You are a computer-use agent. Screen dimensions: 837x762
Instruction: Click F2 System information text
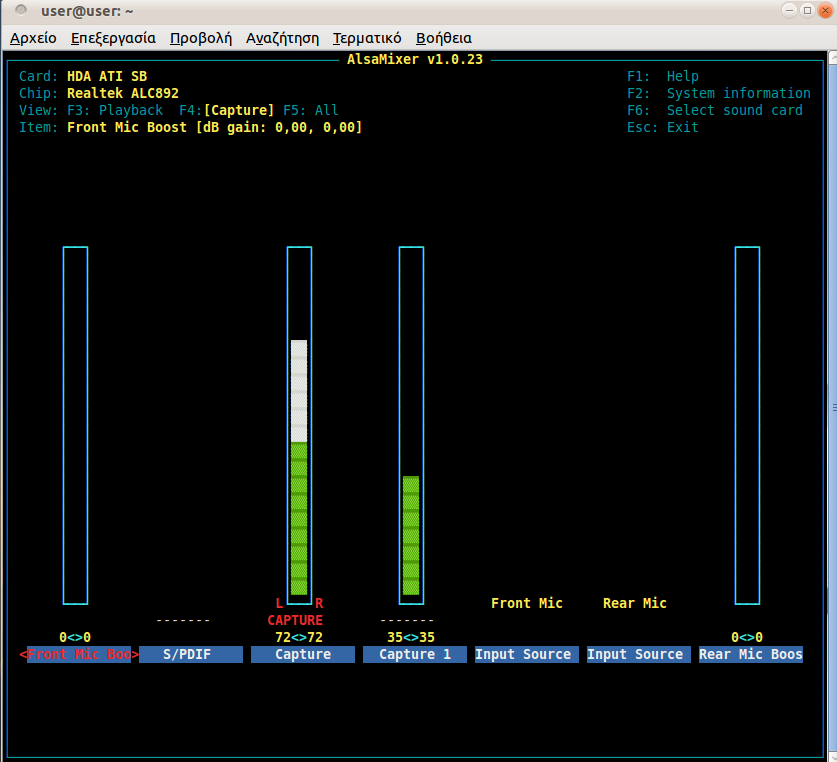tap(718, 93)
